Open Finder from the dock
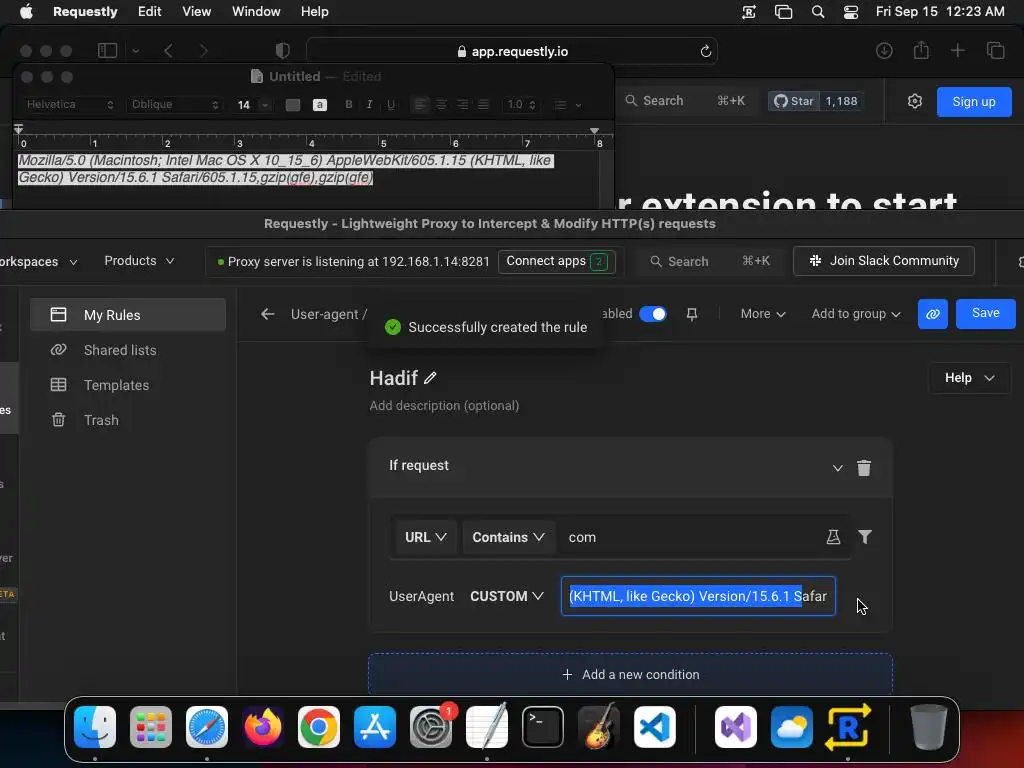The width and height of the screenshot is (1024, 768). (x=95, y=726)
